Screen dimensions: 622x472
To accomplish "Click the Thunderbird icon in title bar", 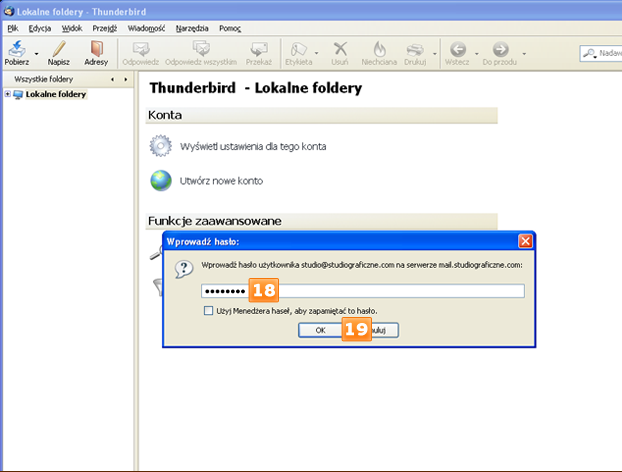I will [x=9, y=11].
